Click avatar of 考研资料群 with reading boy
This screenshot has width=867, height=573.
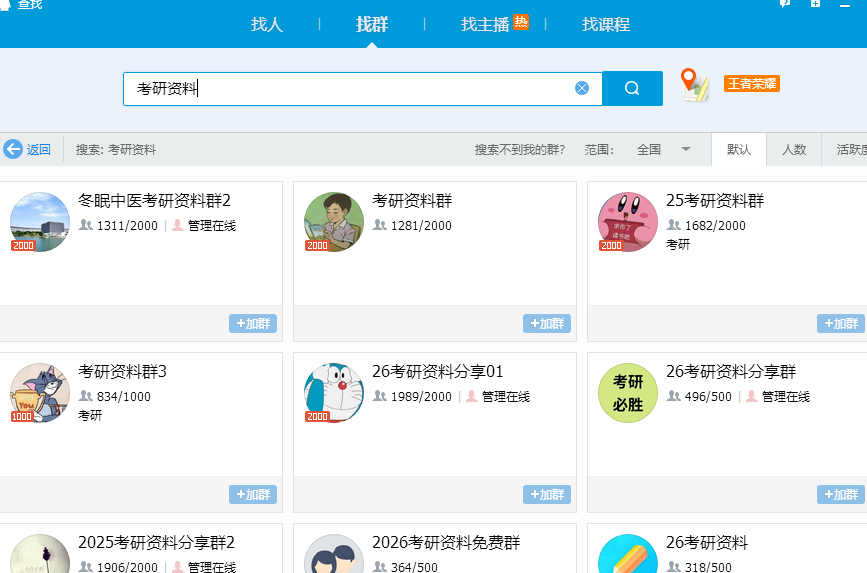pyautogui.click(x=334, y=222)
